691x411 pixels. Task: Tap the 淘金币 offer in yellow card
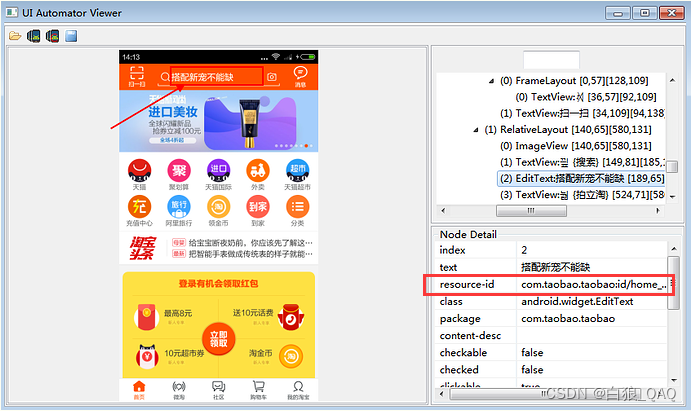(x=276, y=356)
